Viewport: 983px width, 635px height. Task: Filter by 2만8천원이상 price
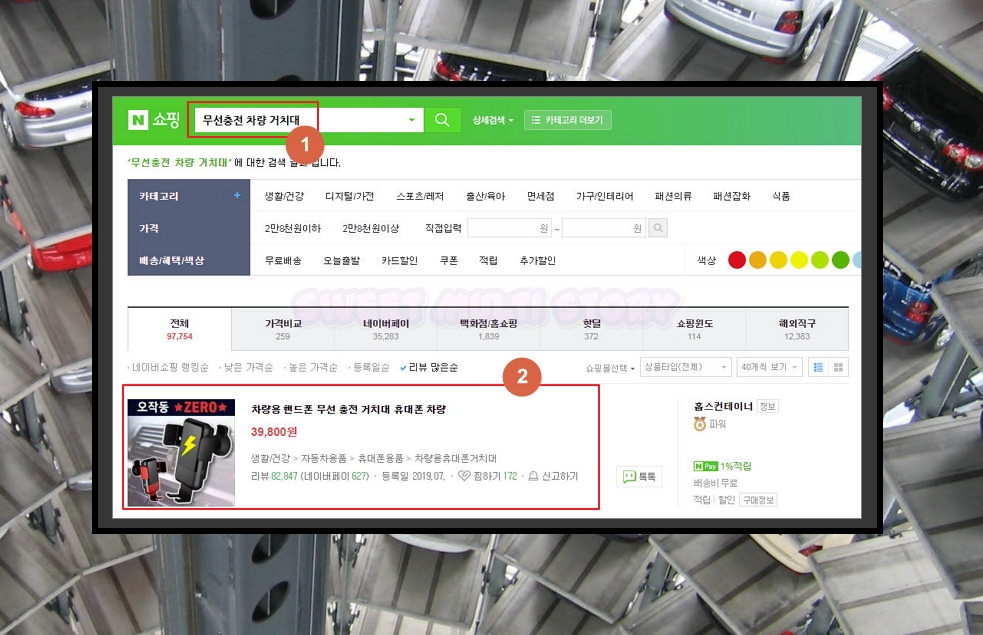click(371, 228)
